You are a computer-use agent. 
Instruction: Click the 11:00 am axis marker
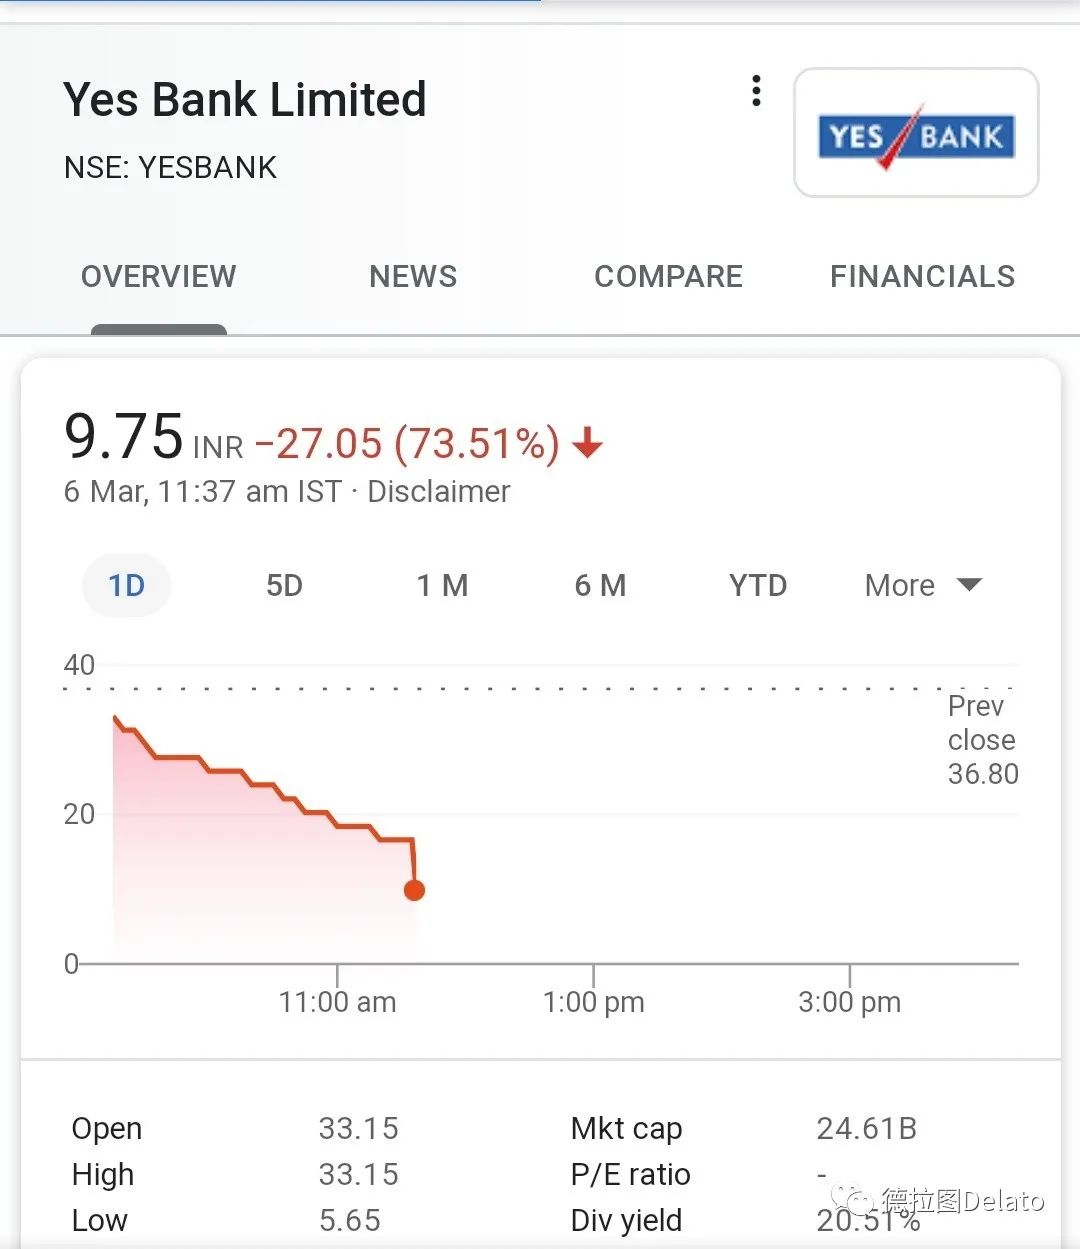(x=337, y=1001)
